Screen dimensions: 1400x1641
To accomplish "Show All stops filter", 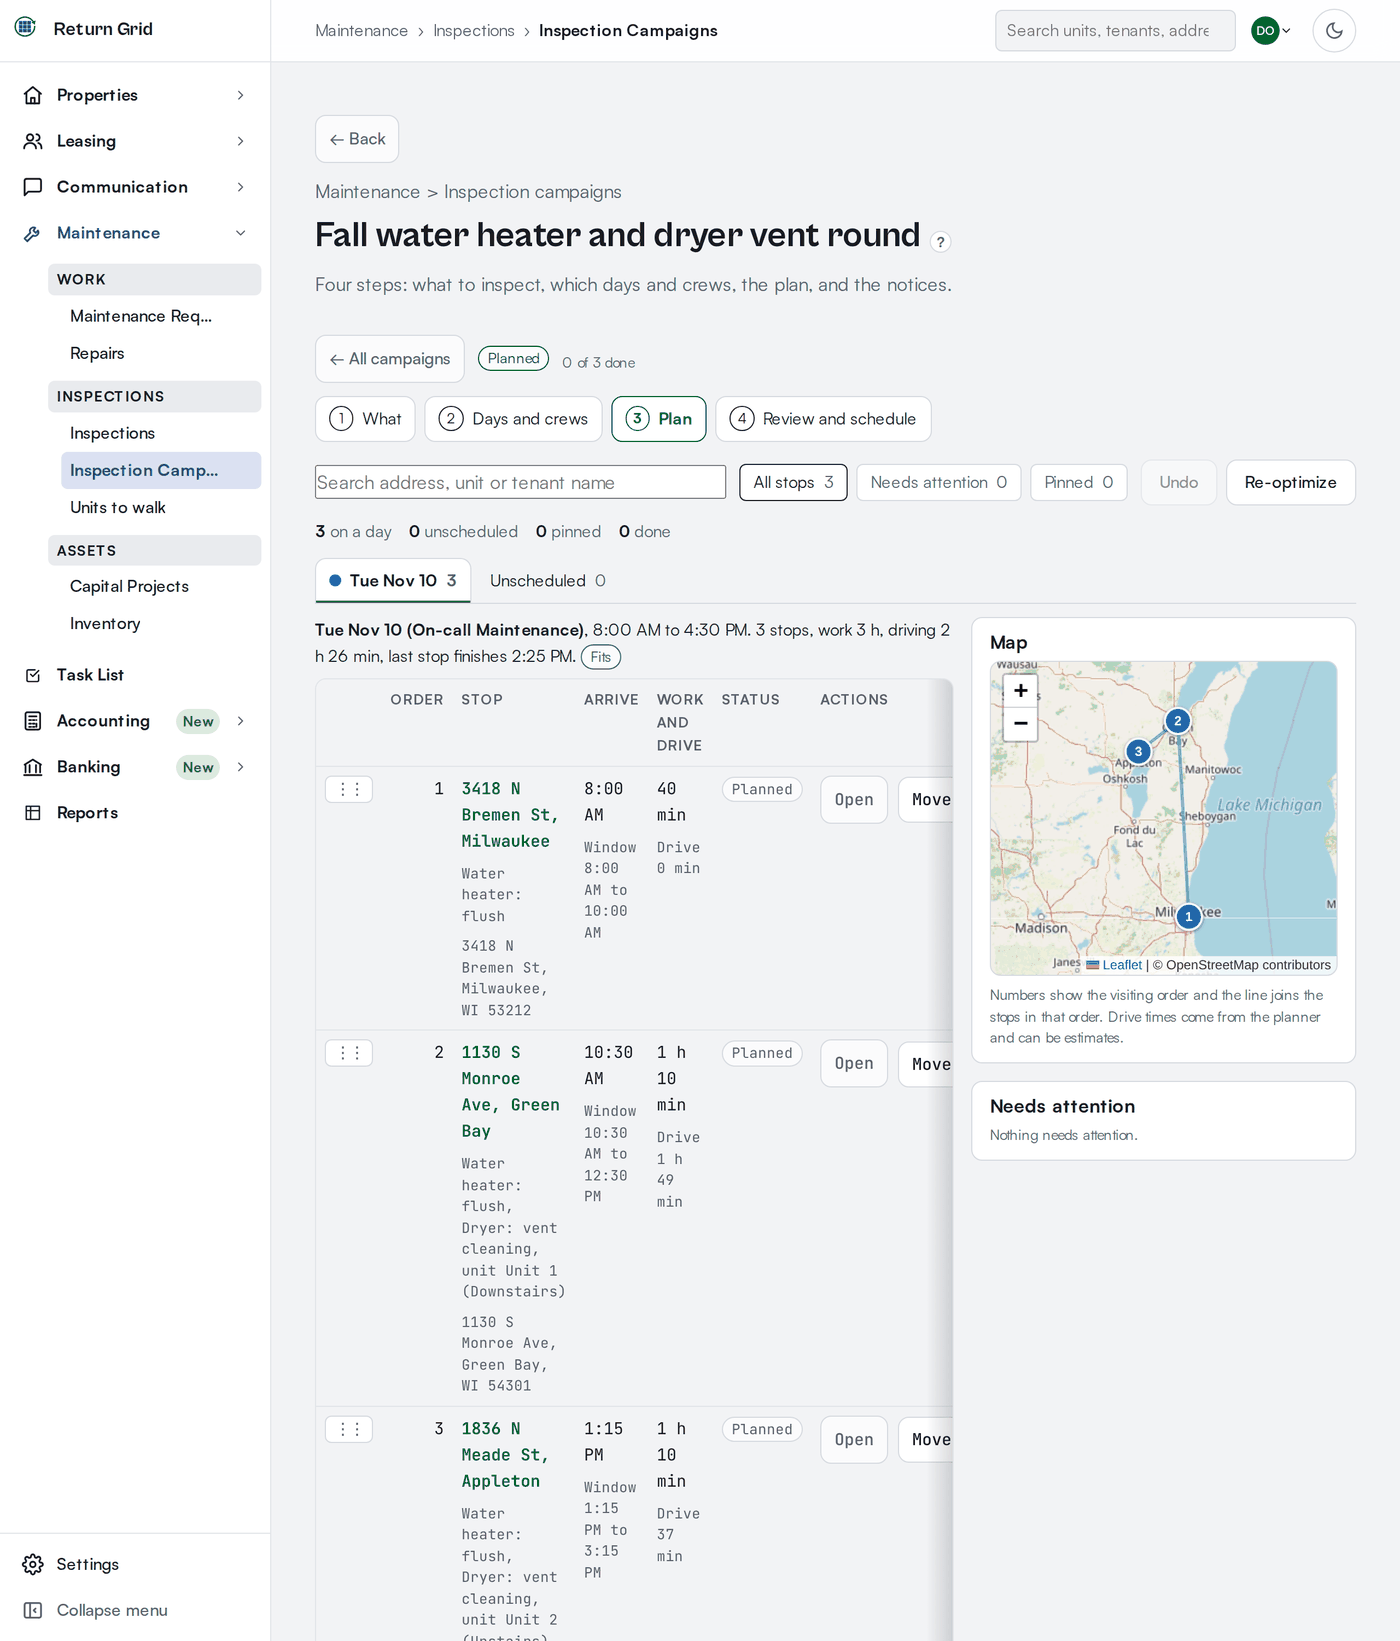I will [x=793, y=482].
